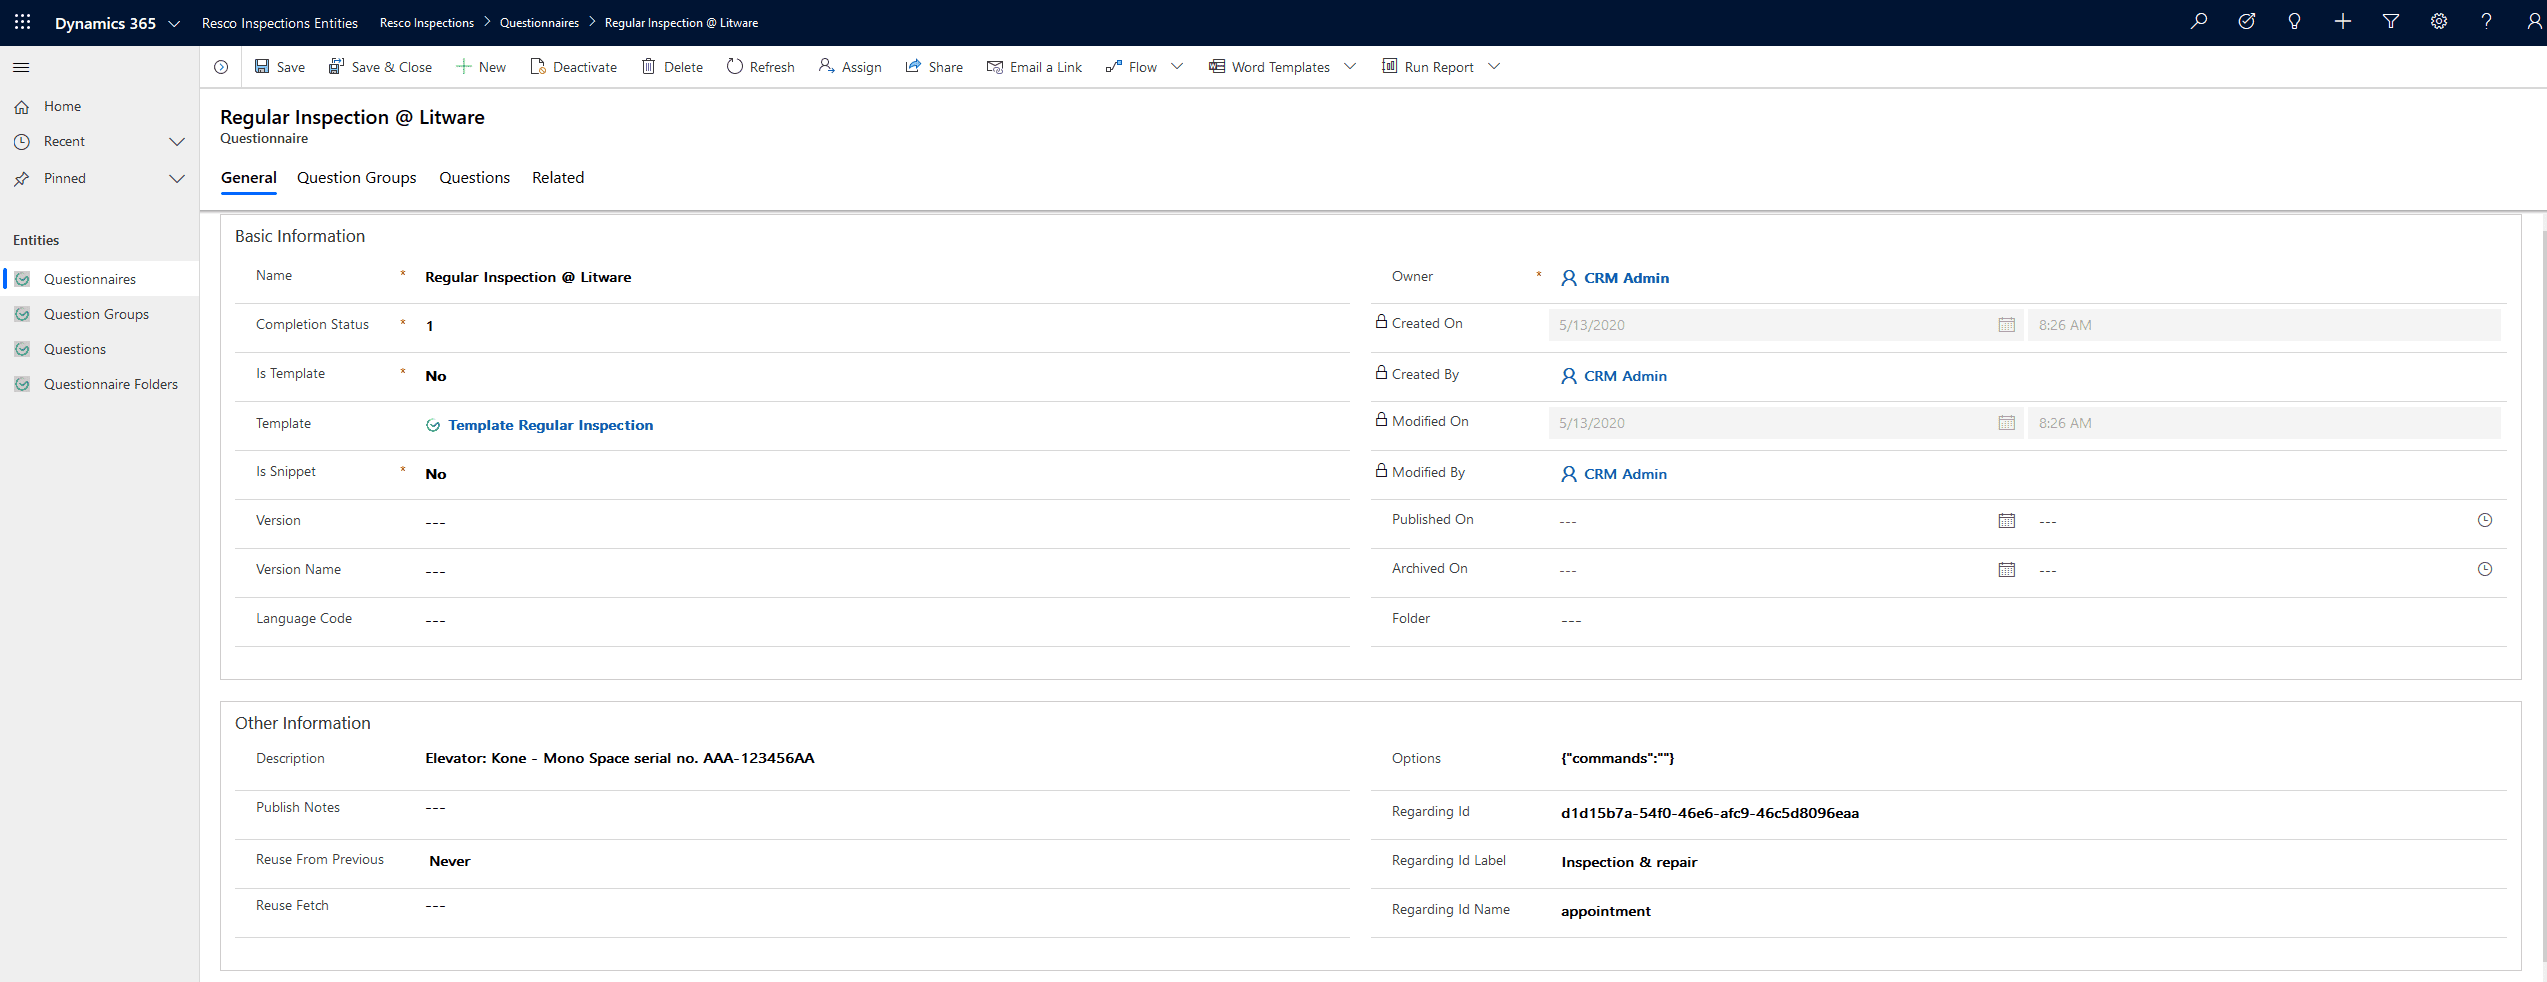
Task: Click Resco Inspections breadcrumb
Action: click(427, 23)
